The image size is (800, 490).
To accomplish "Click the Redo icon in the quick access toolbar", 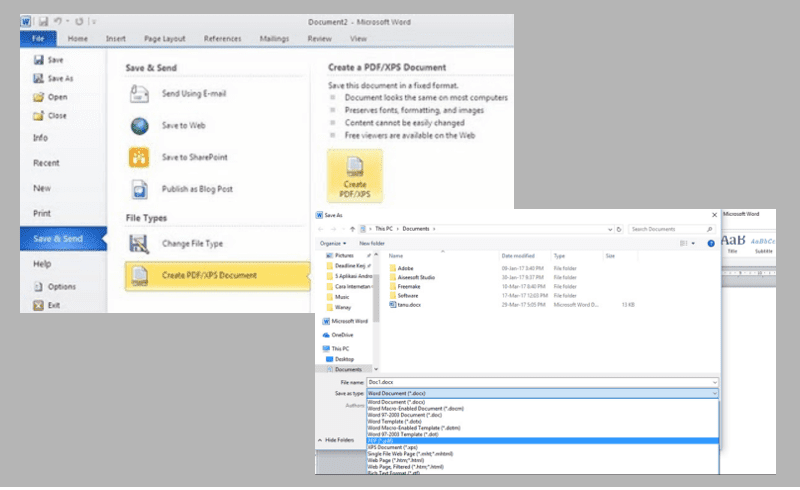I will coord(79,21).
